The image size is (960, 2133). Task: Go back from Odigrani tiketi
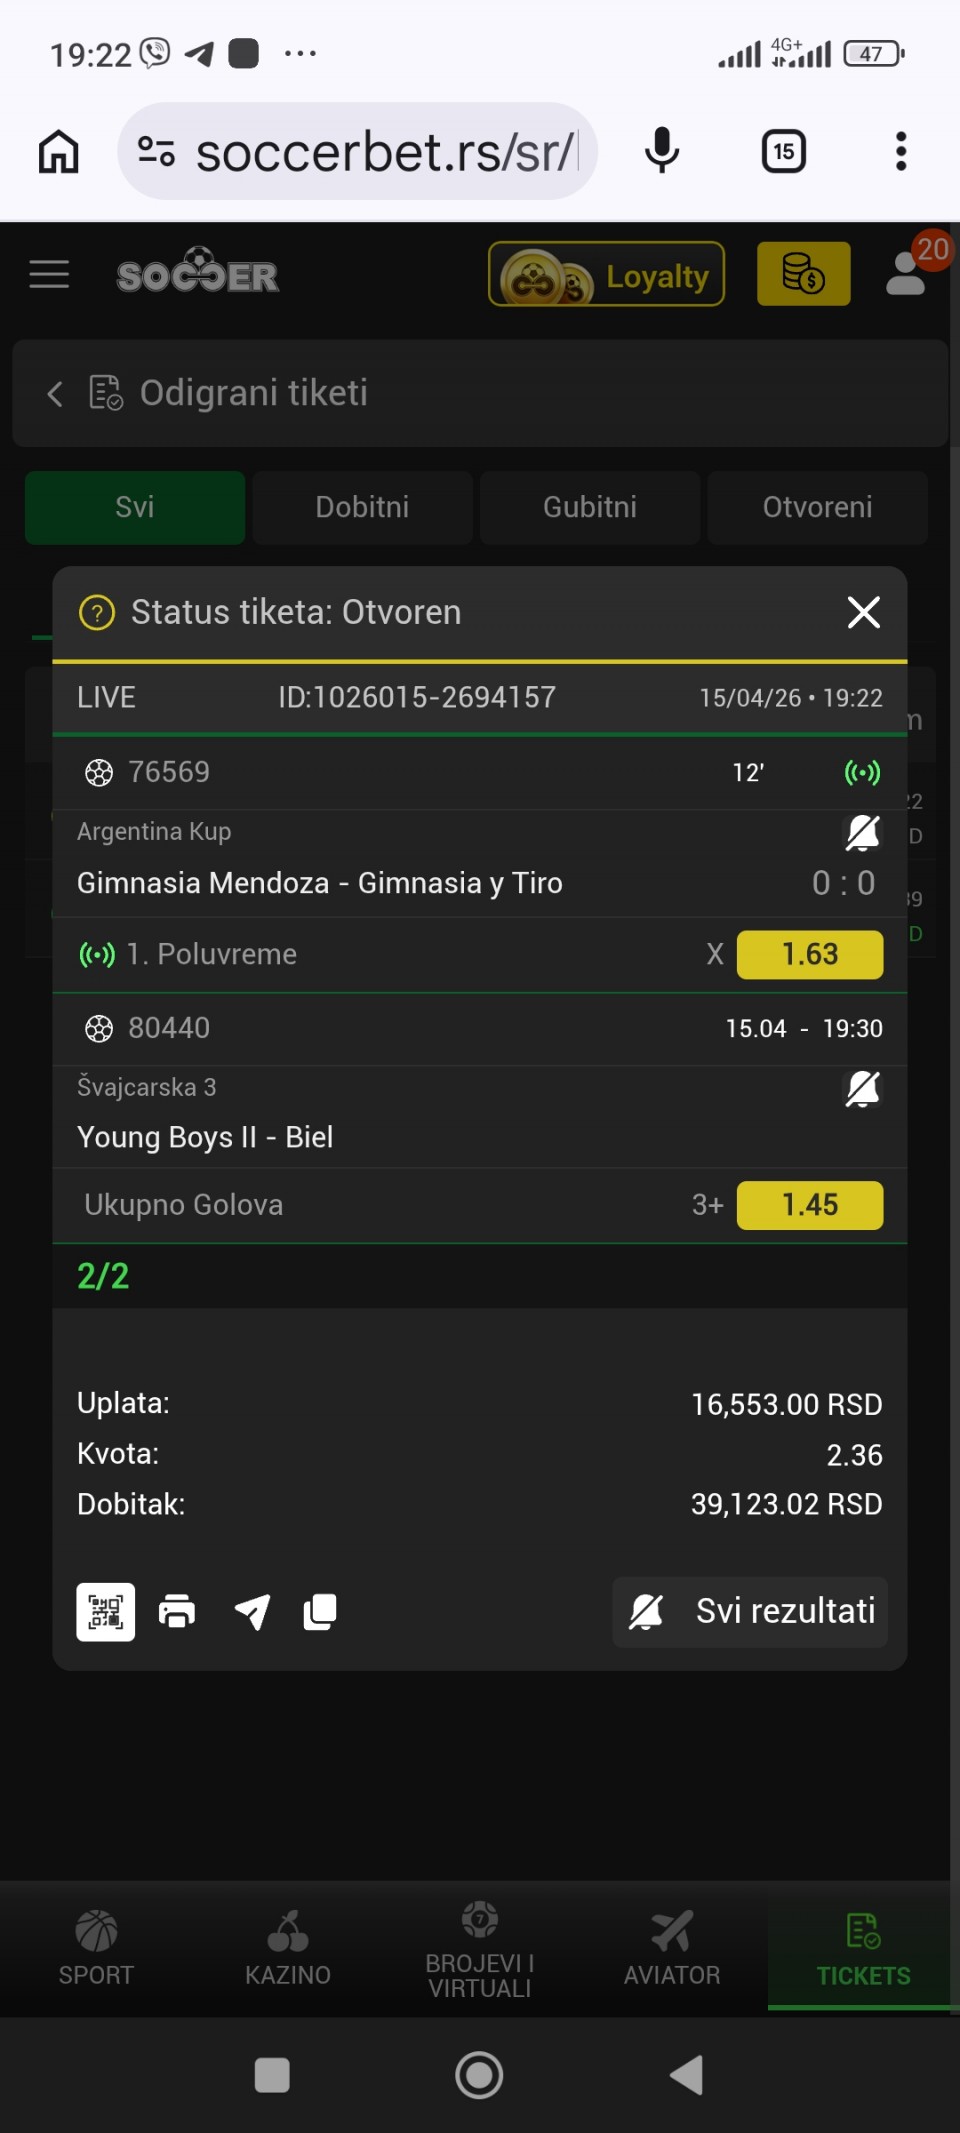[x=55, y=393]
